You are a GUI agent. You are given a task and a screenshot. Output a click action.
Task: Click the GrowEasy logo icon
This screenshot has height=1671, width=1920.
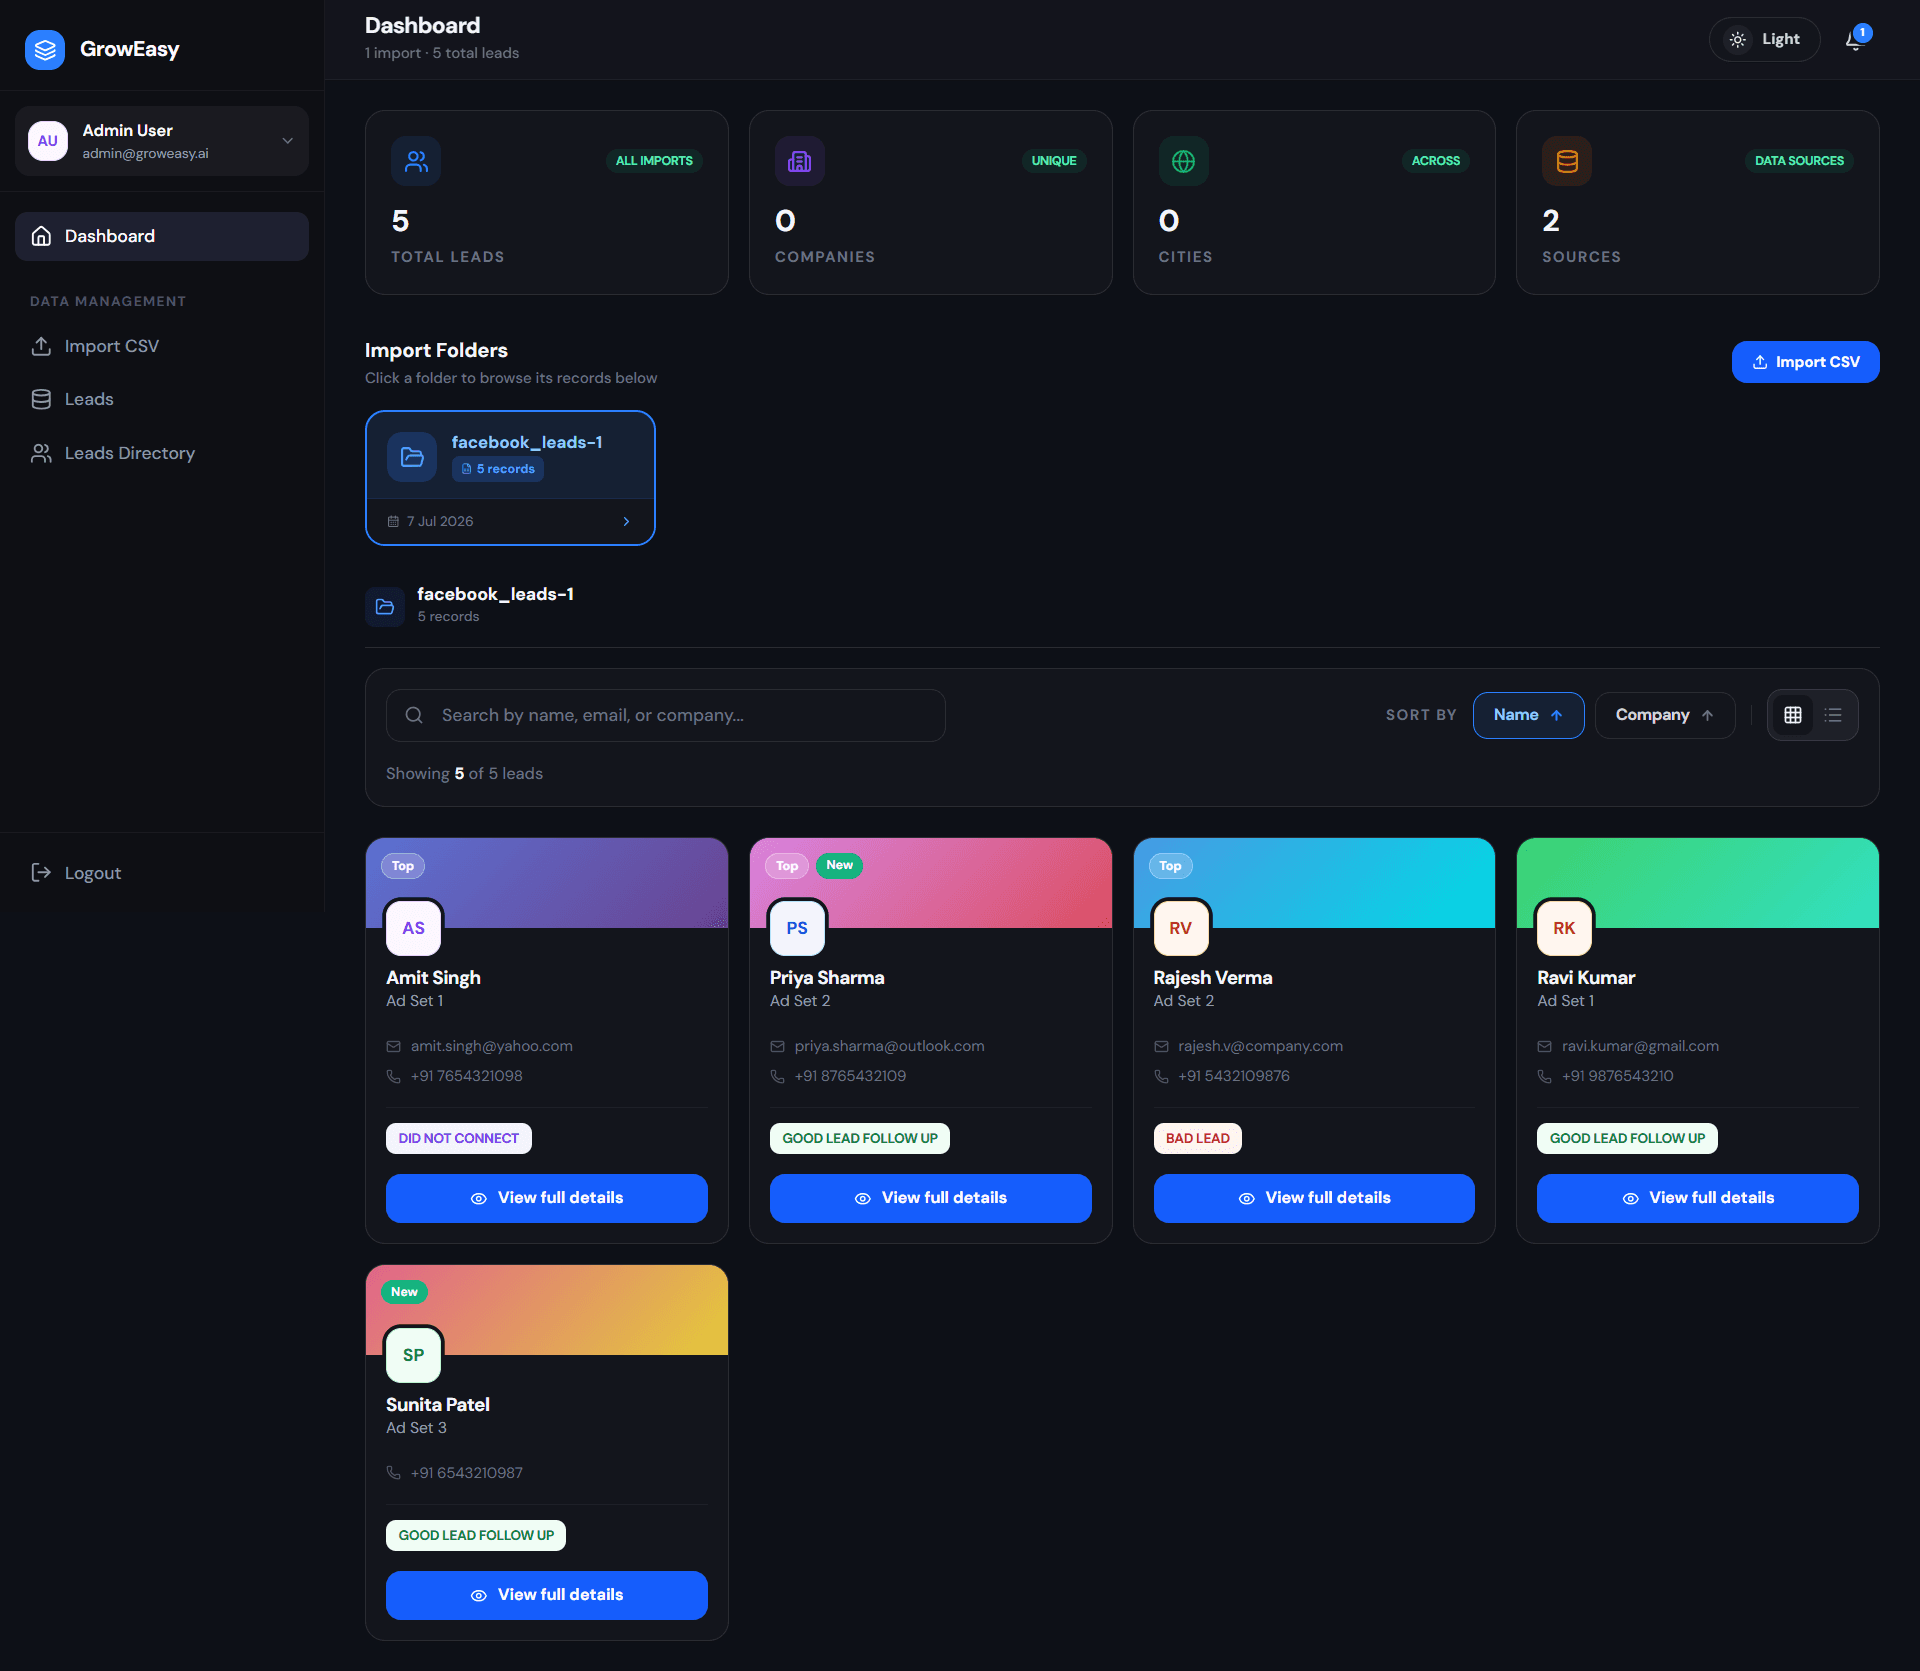click(45, 49)
